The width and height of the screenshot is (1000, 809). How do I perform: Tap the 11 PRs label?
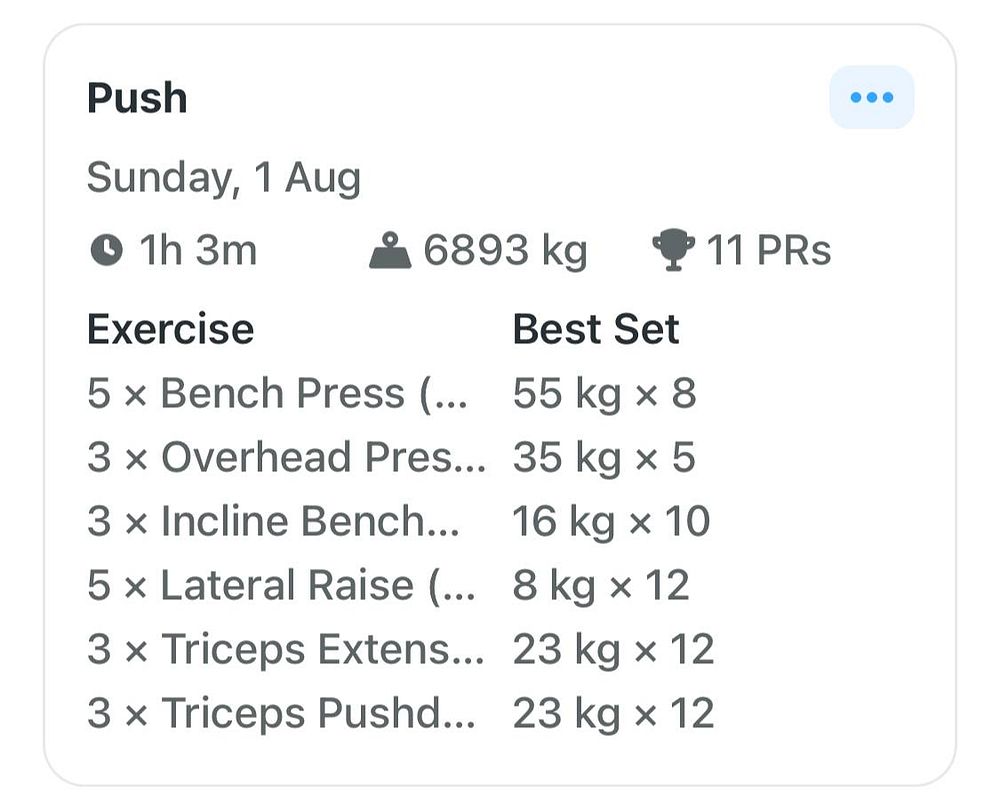768,249
